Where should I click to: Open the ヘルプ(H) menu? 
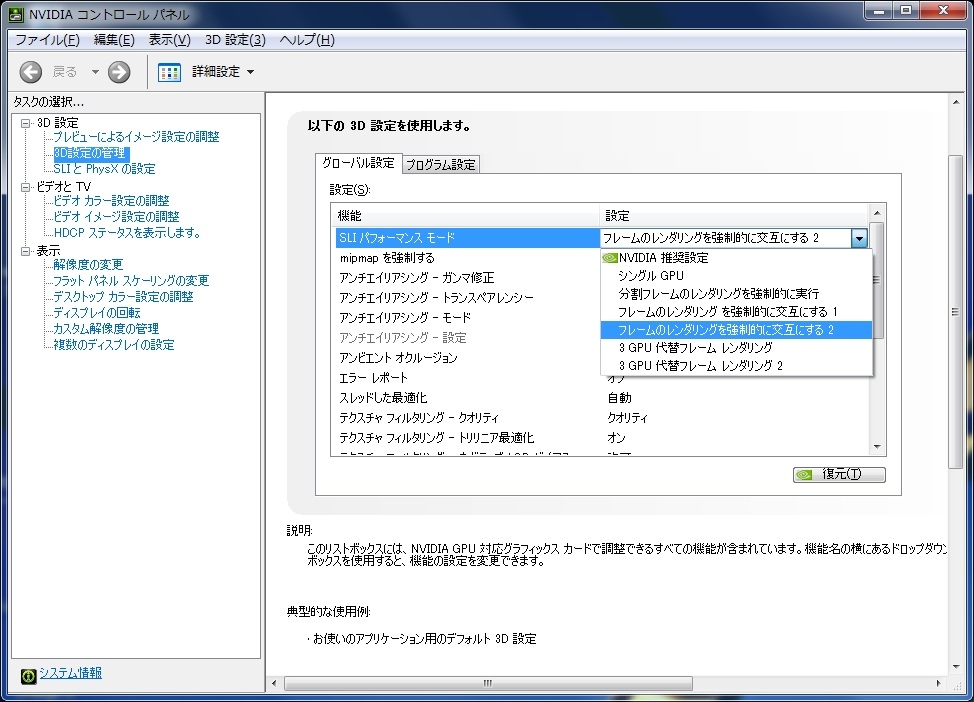tap(307, 40)
